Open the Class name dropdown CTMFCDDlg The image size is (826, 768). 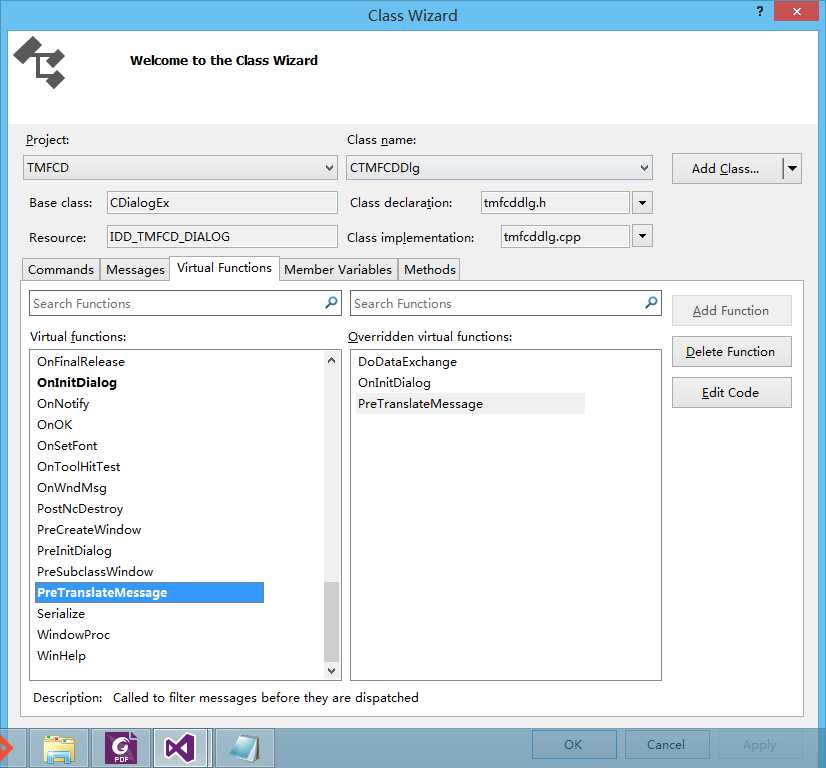[499, 168]
